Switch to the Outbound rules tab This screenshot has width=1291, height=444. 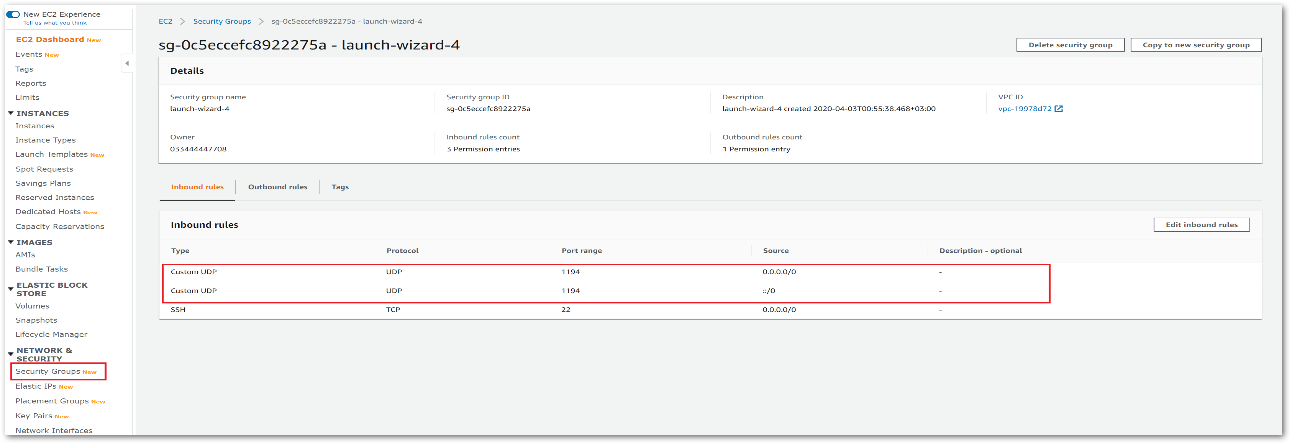tap(277, 187)
